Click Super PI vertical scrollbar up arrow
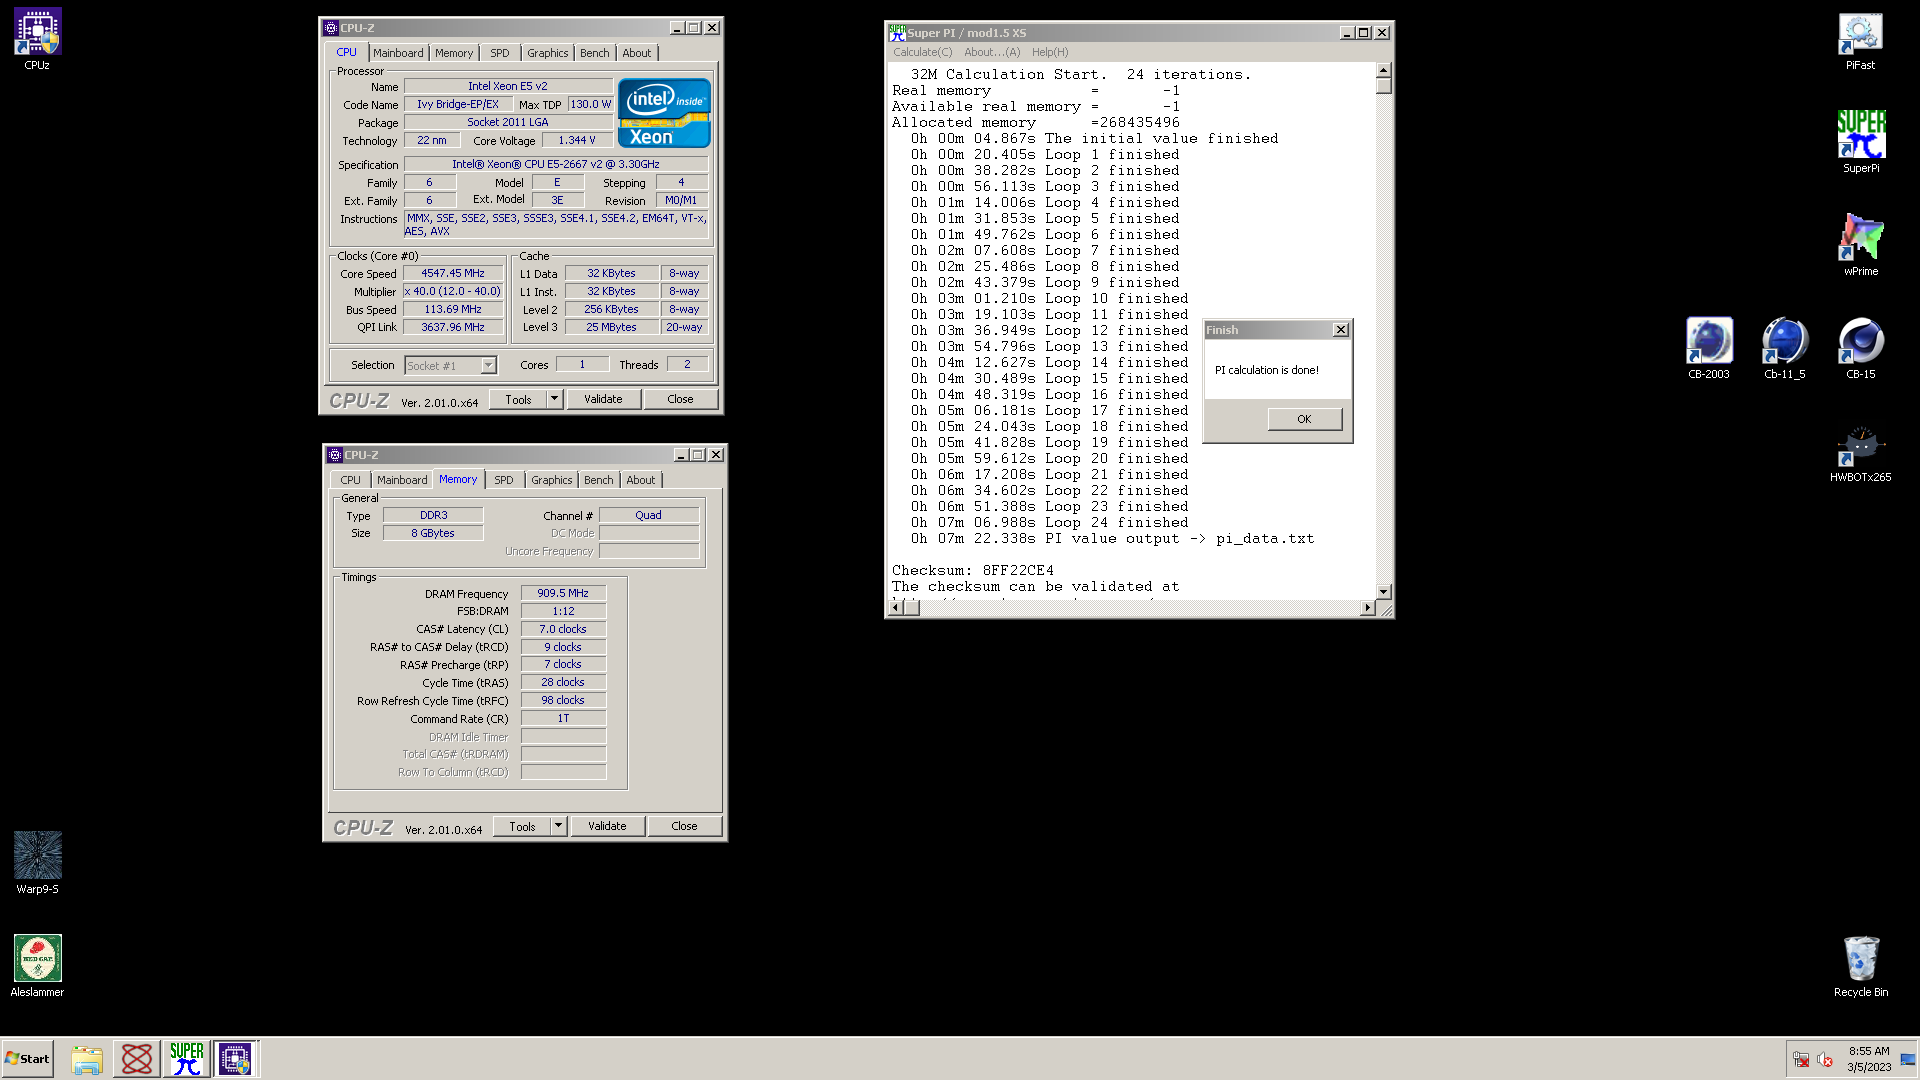Viewport: 1920px width, 1080px height. (x=1384, y=70)
